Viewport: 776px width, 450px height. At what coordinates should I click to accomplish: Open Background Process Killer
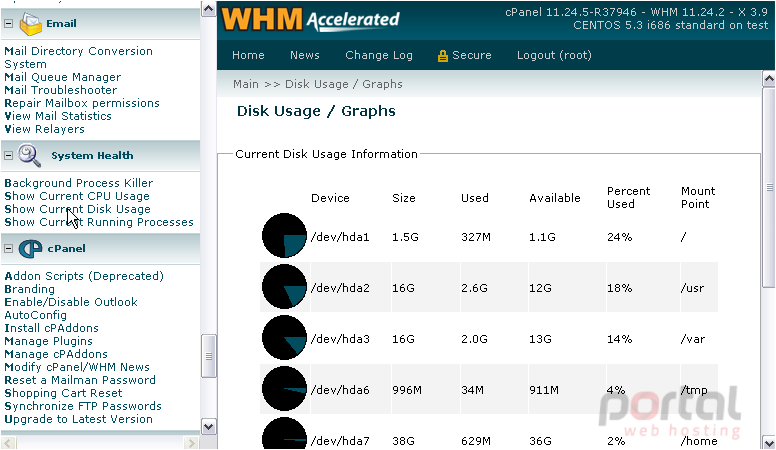(79, 183)
